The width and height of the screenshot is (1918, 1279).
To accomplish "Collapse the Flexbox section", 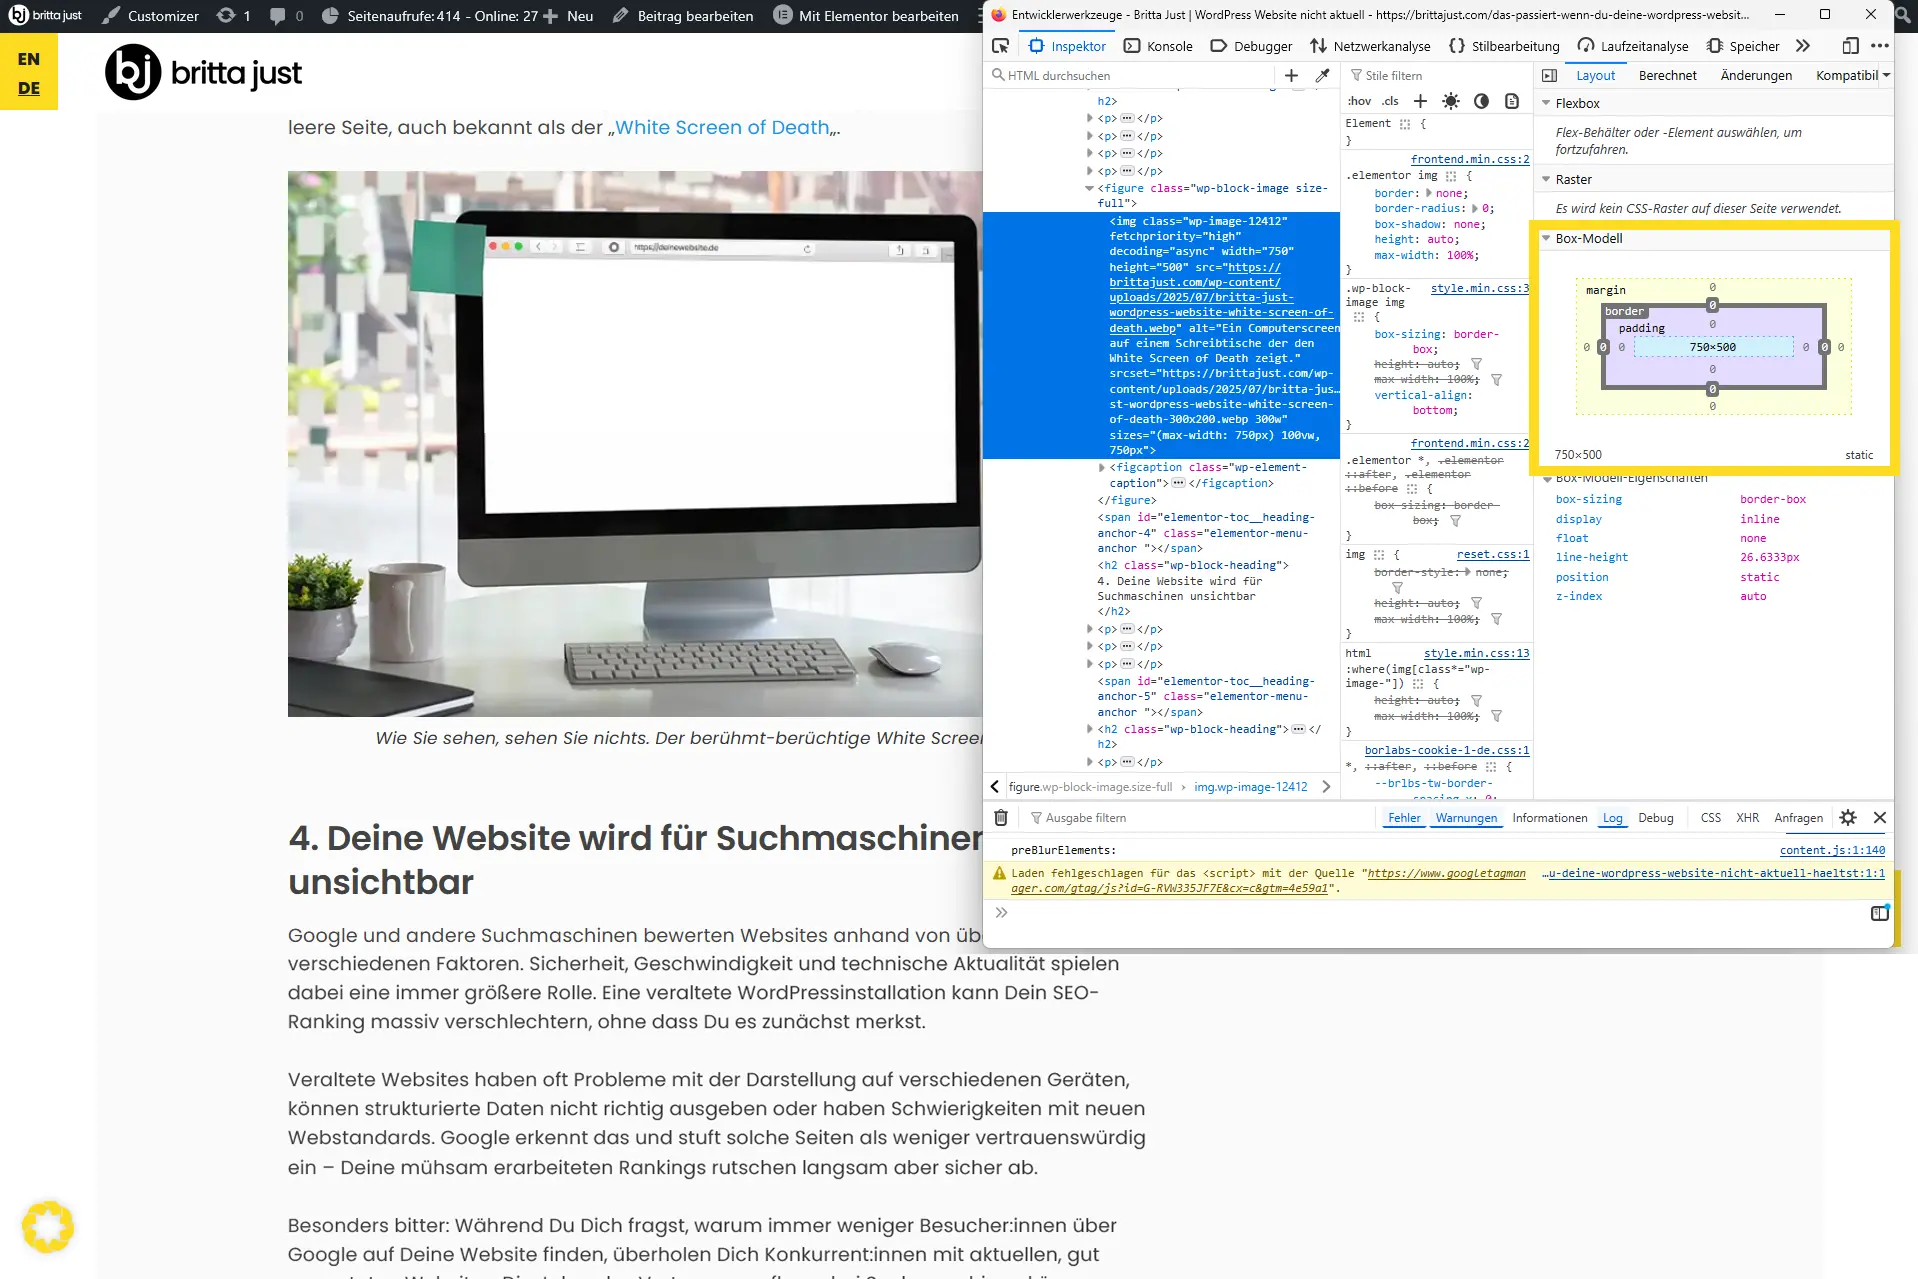I will tap(1546, 103).
